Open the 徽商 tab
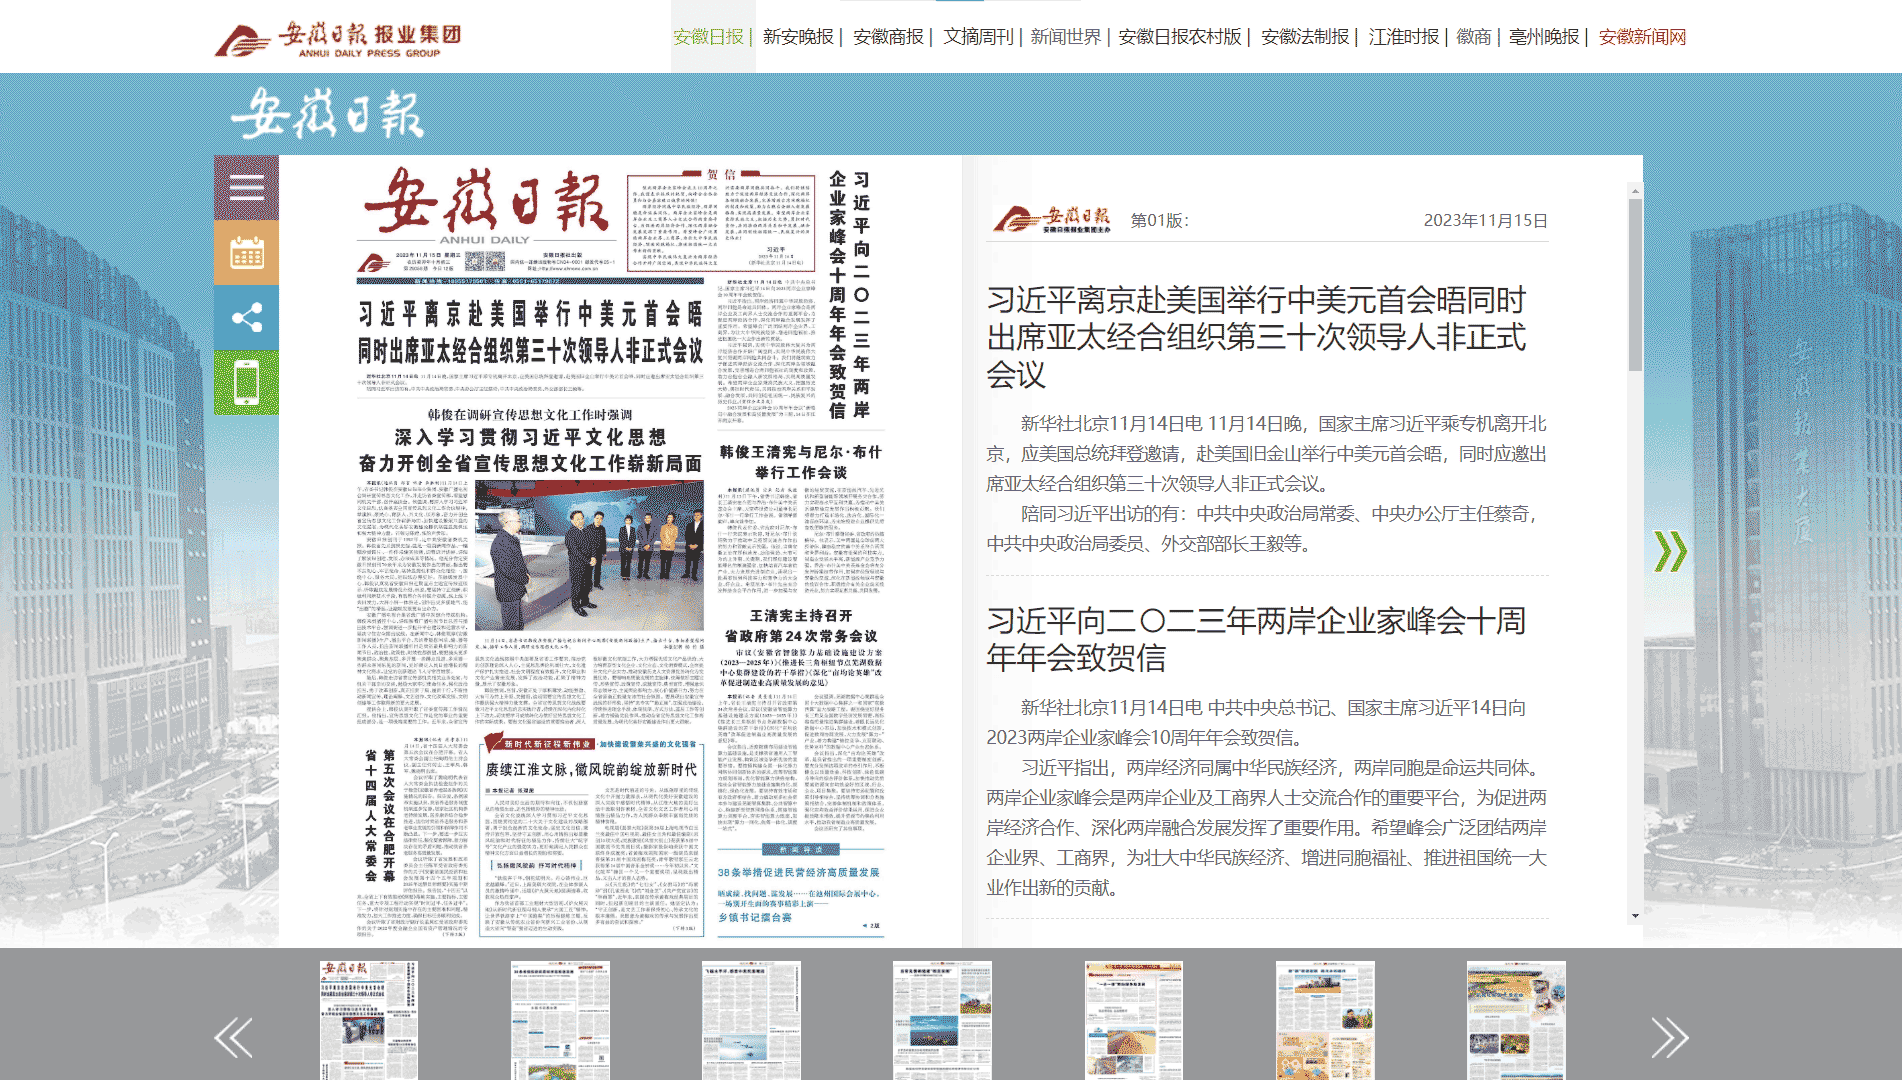Image resolution: width=1902 pixels, height=1080 pixels. (x=1474, y=37)
